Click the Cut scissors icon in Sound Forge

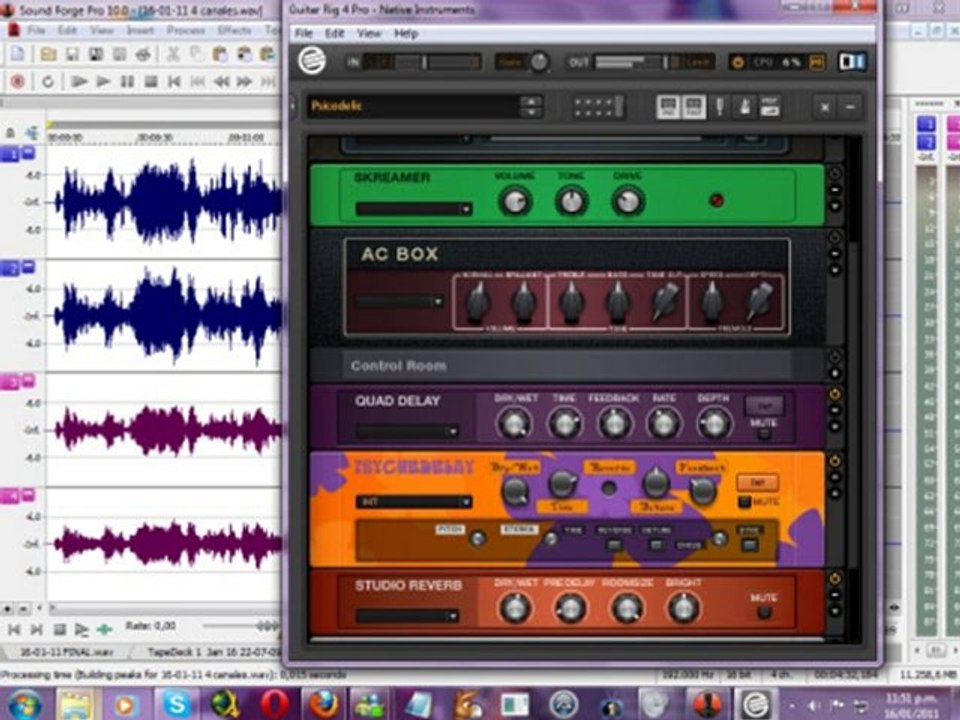pos(173,54)
